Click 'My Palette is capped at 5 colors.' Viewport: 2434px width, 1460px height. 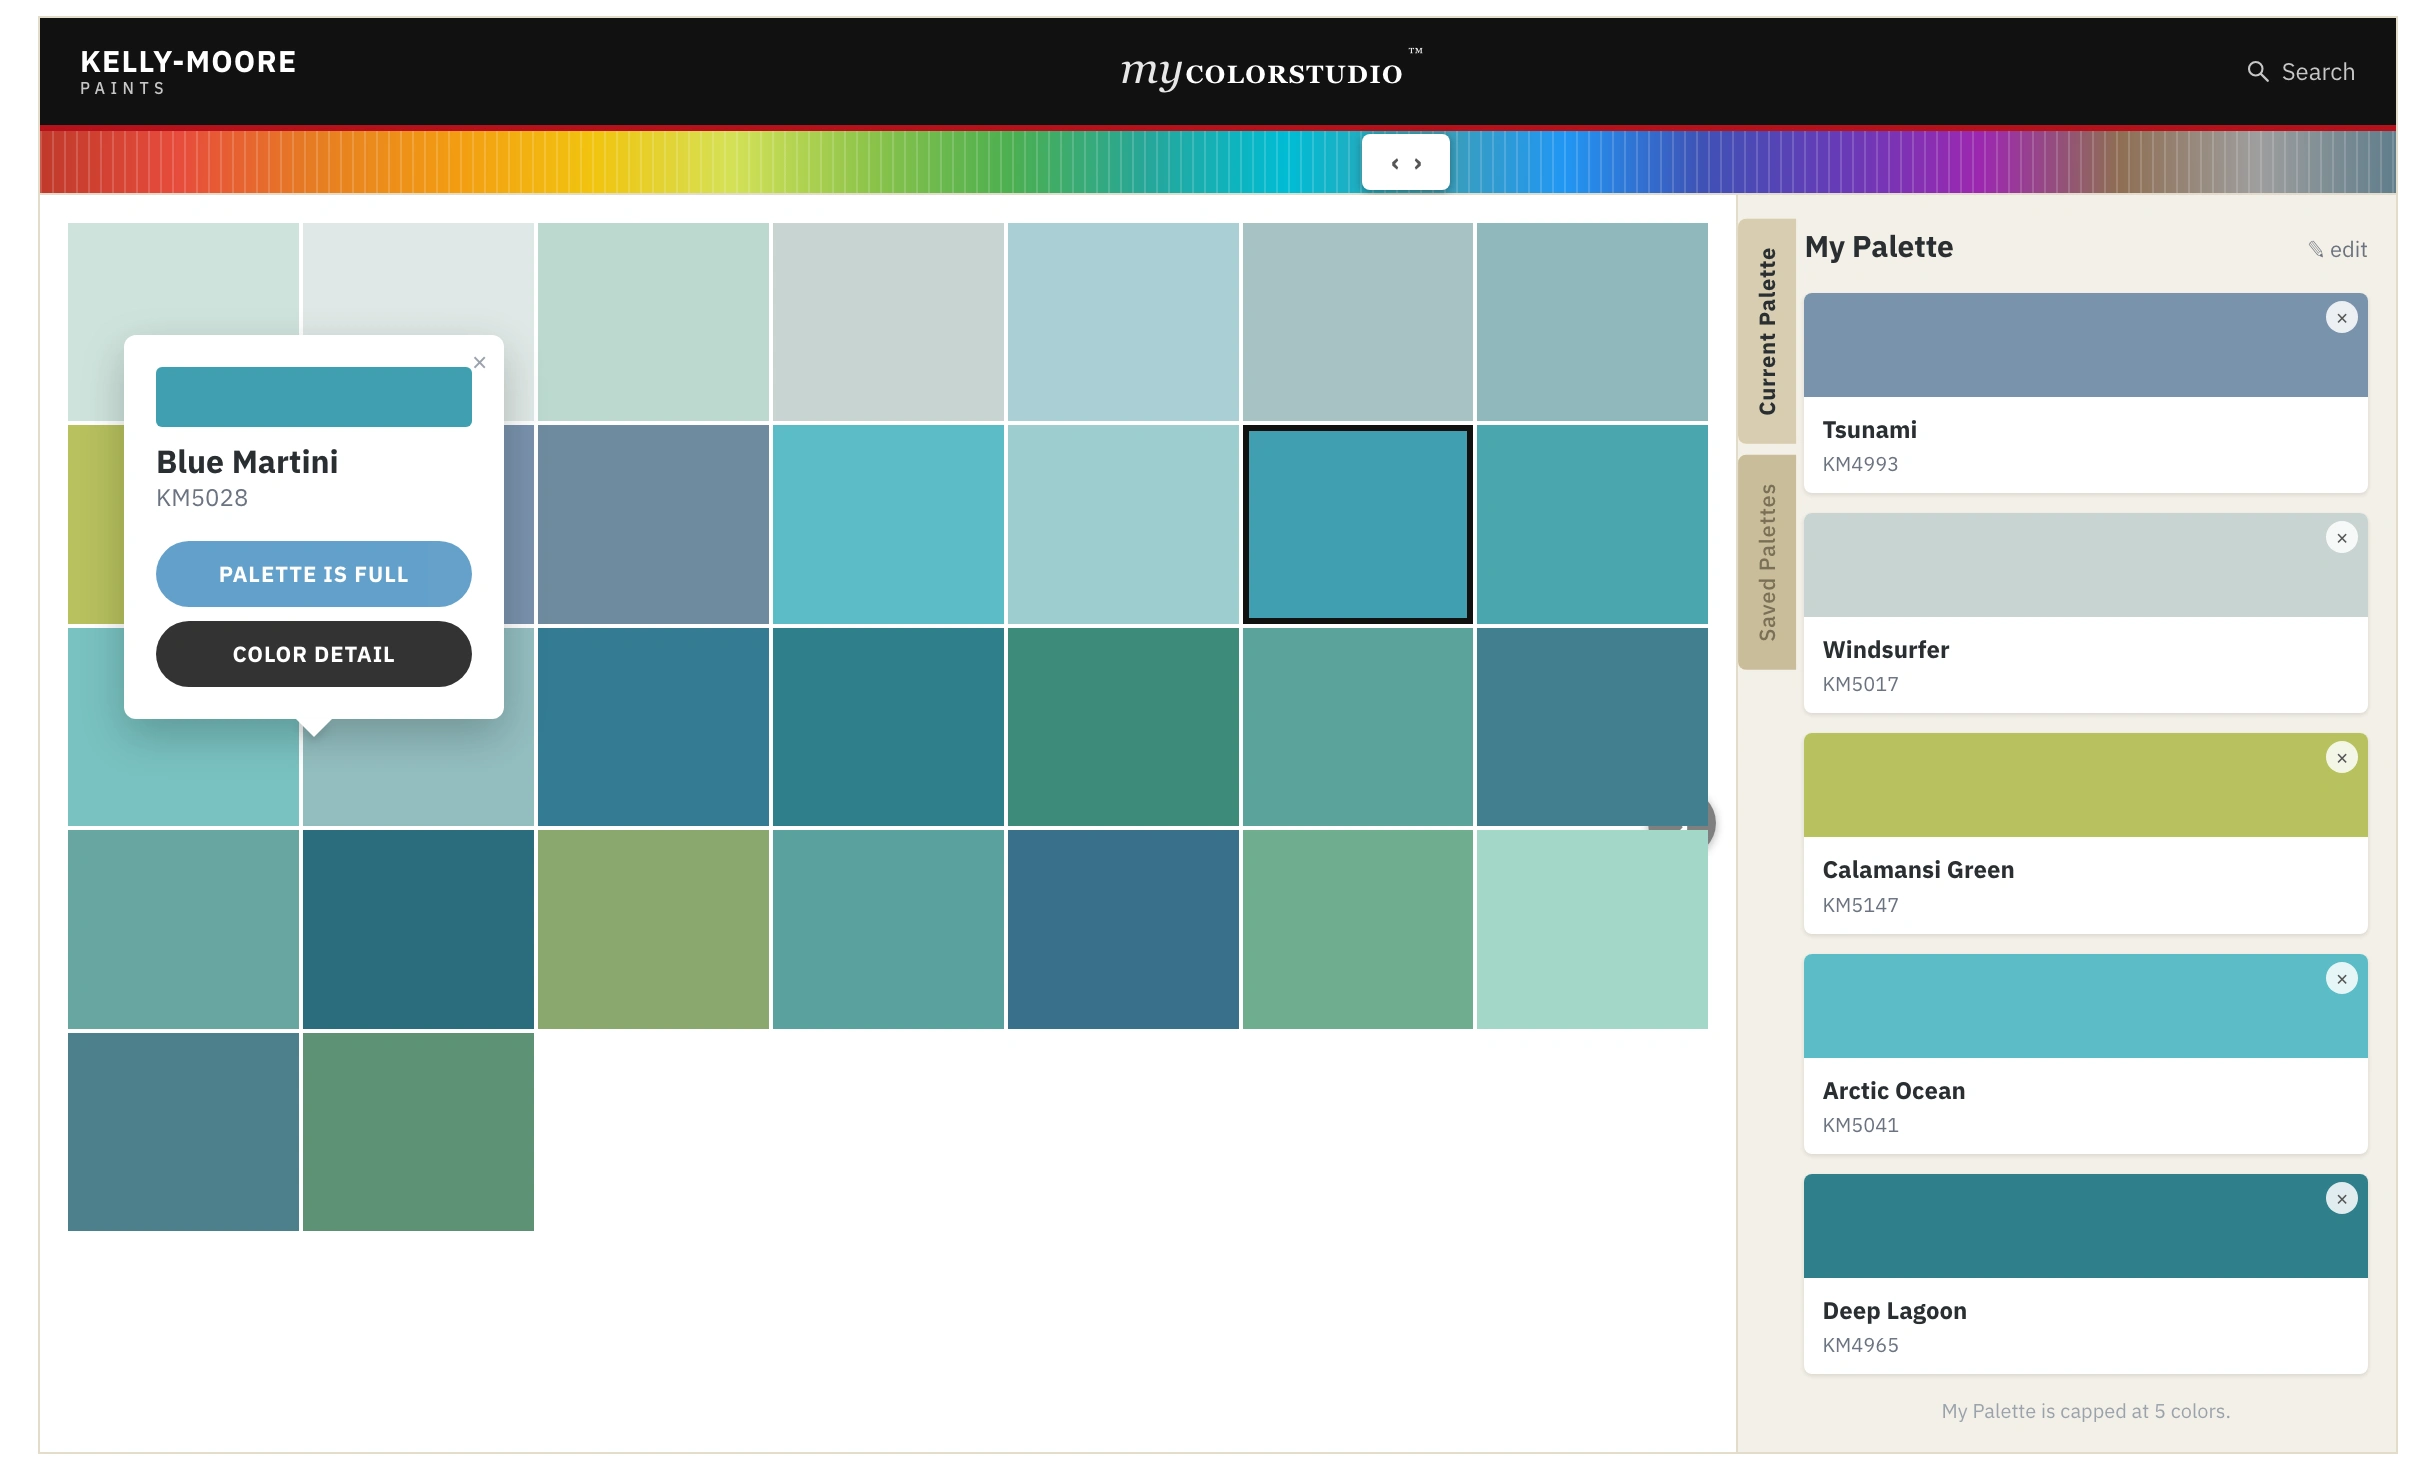[2085, 1411]
